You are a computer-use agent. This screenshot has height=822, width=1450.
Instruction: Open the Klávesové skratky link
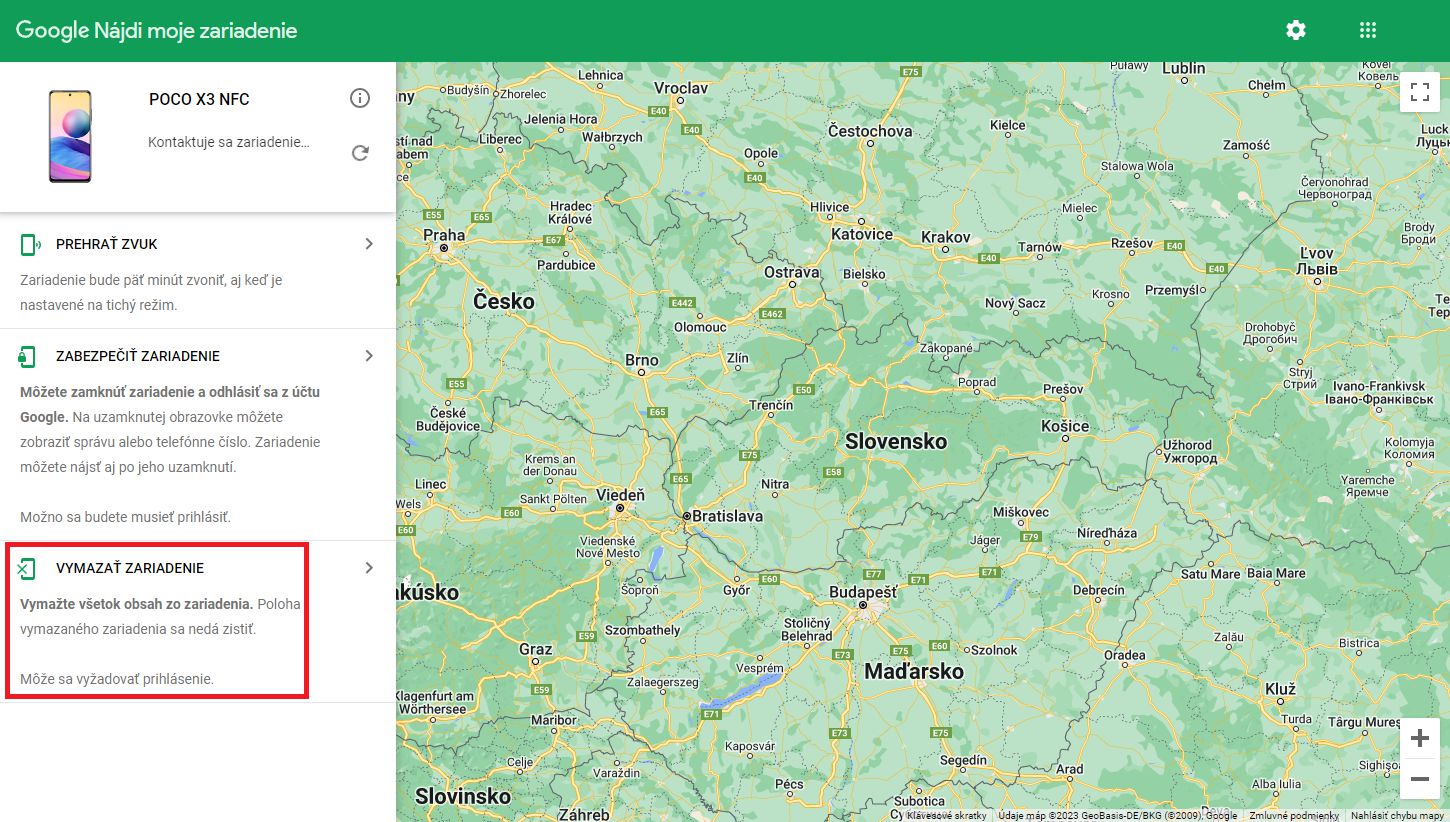(946, 815)
